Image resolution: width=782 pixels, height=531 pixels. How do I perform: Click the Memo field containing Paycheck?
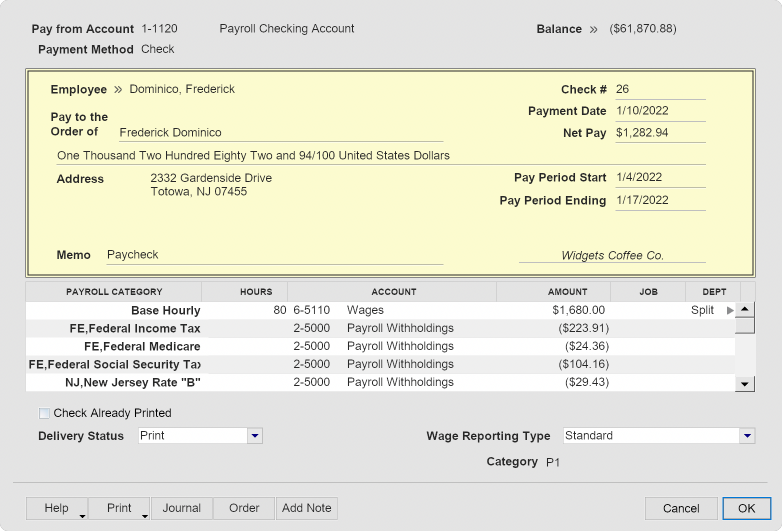point(273,255)
